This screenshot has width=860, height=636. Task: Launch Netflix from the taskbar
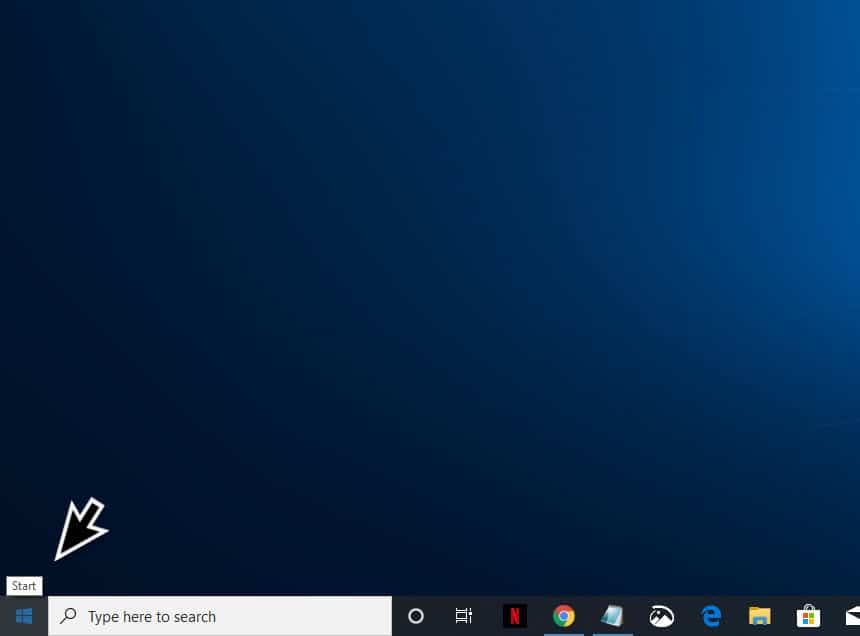click(x=514, y=616)
